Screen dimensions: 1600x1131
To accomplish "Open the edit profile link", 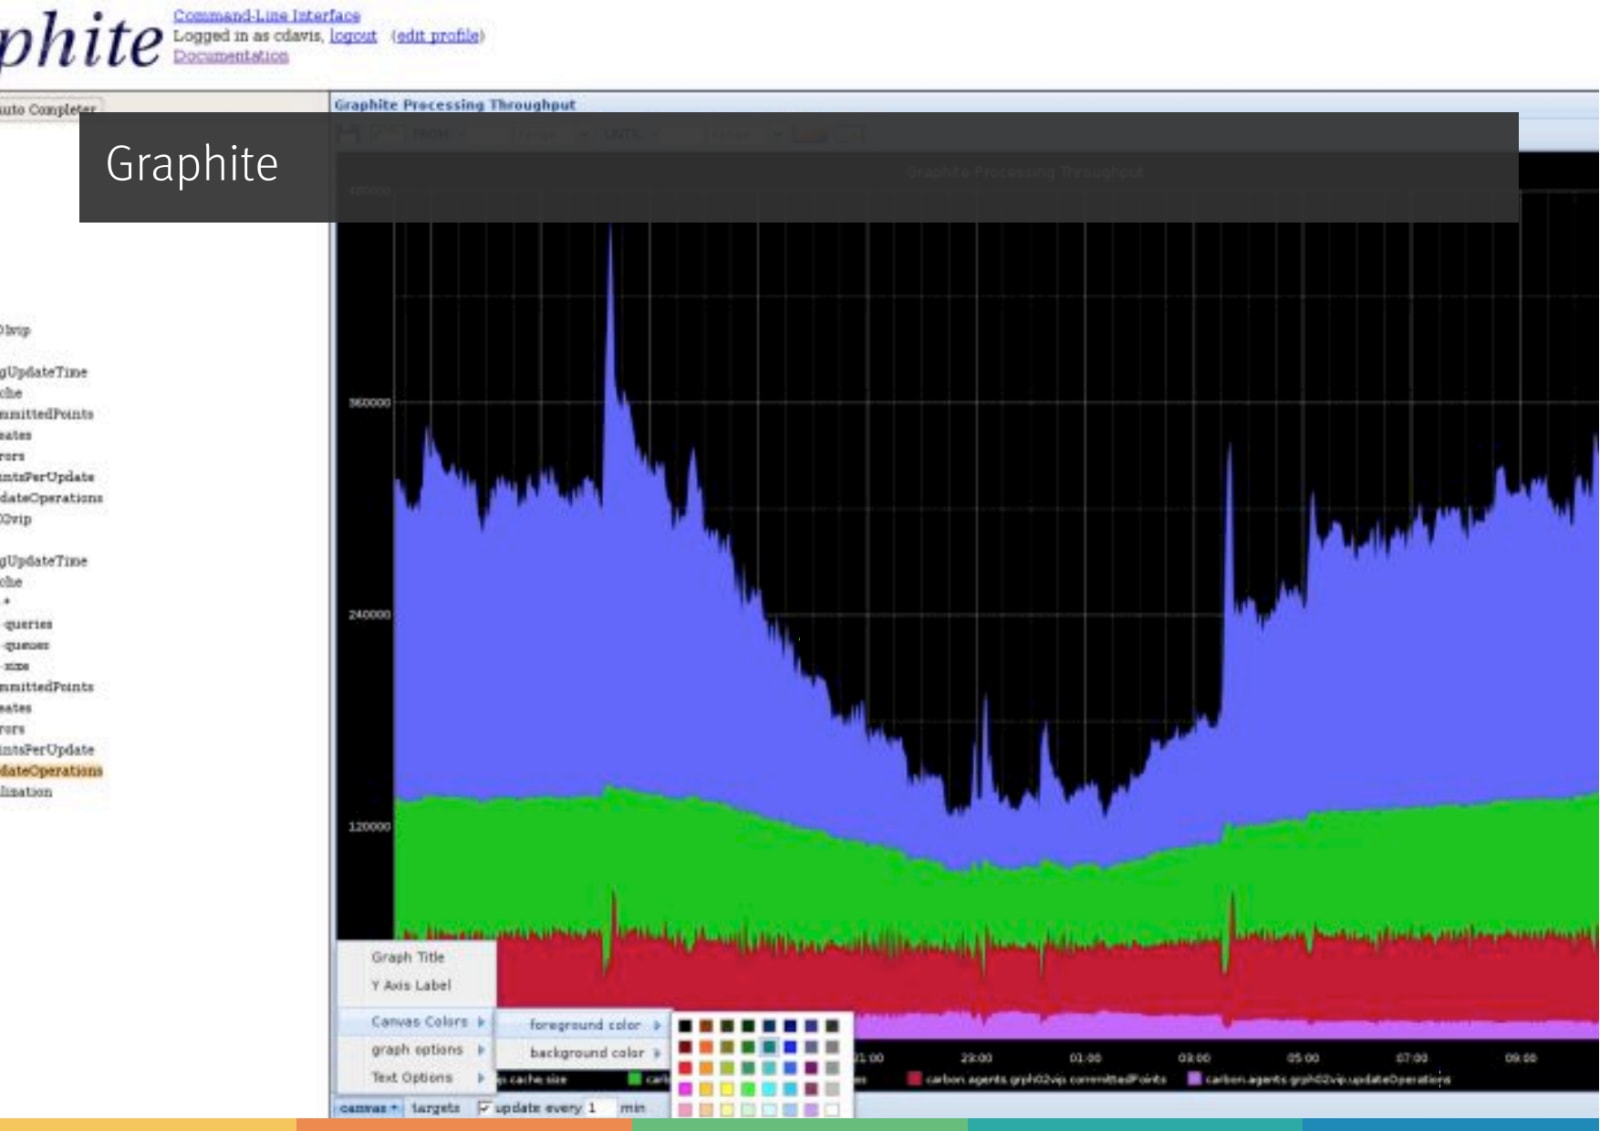I will pyautogui.click(x=437, y=36).
